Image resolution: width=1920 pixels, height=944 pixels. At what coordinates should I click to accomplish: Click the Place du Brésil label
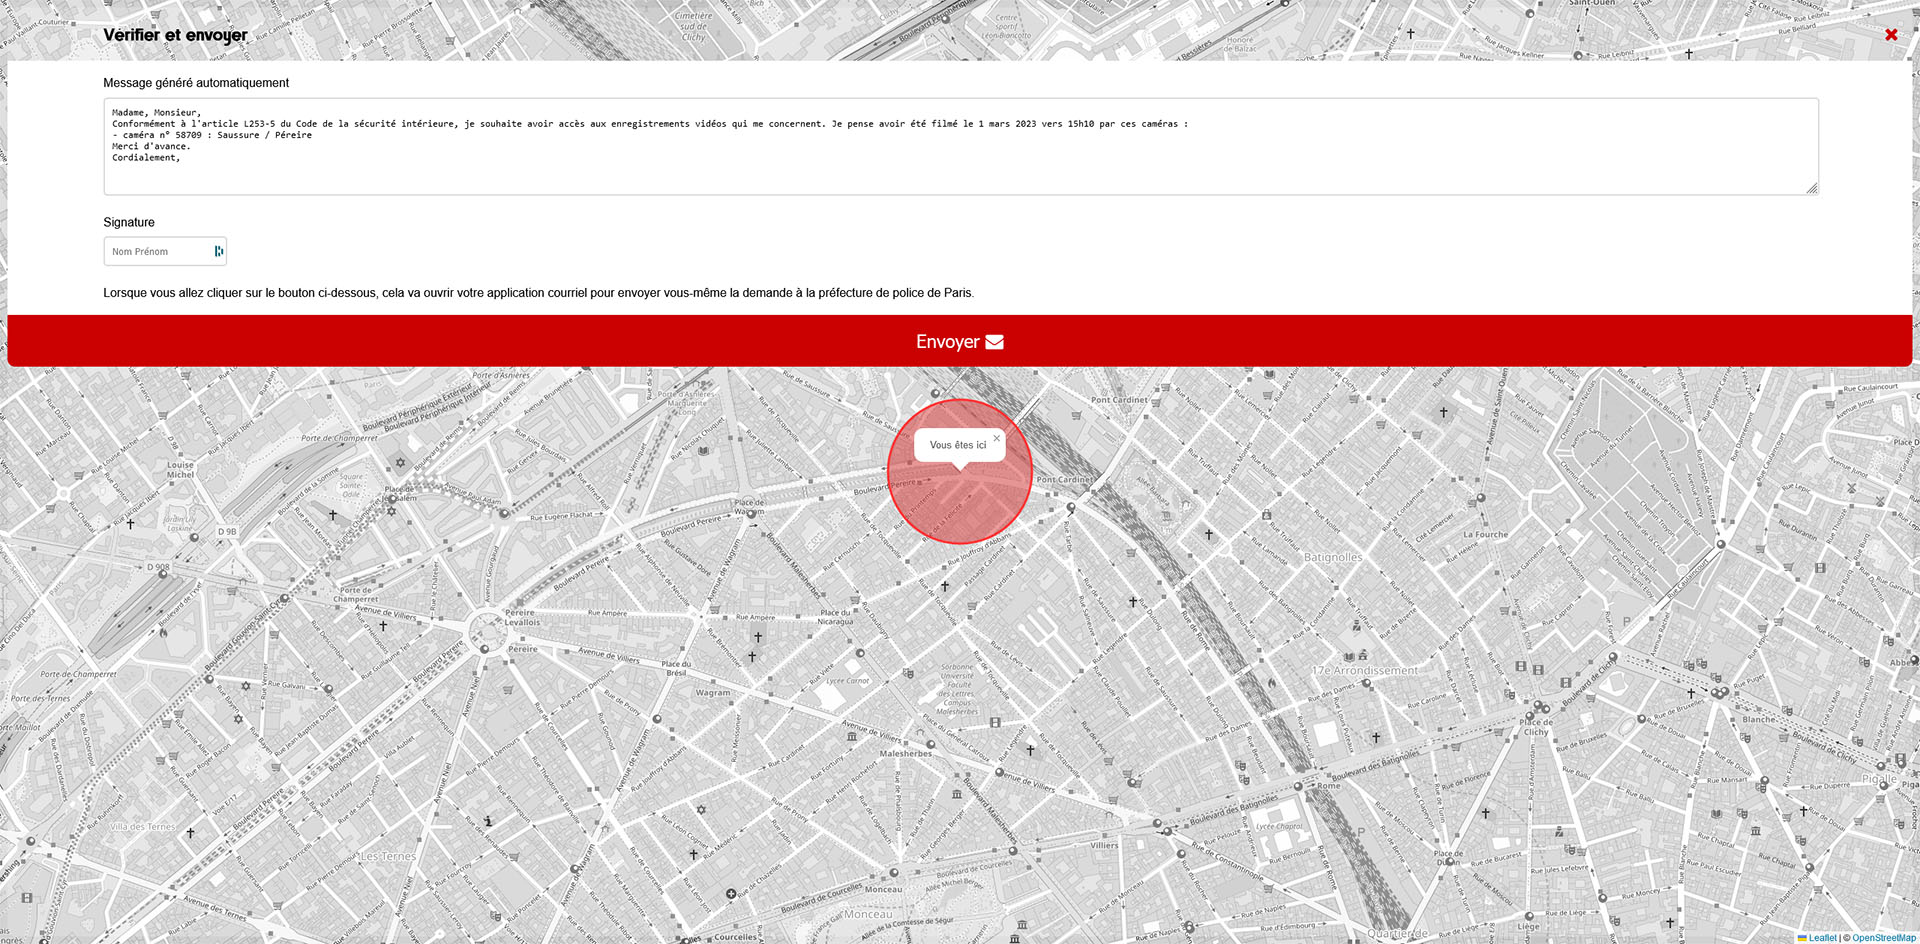[676, 668]
